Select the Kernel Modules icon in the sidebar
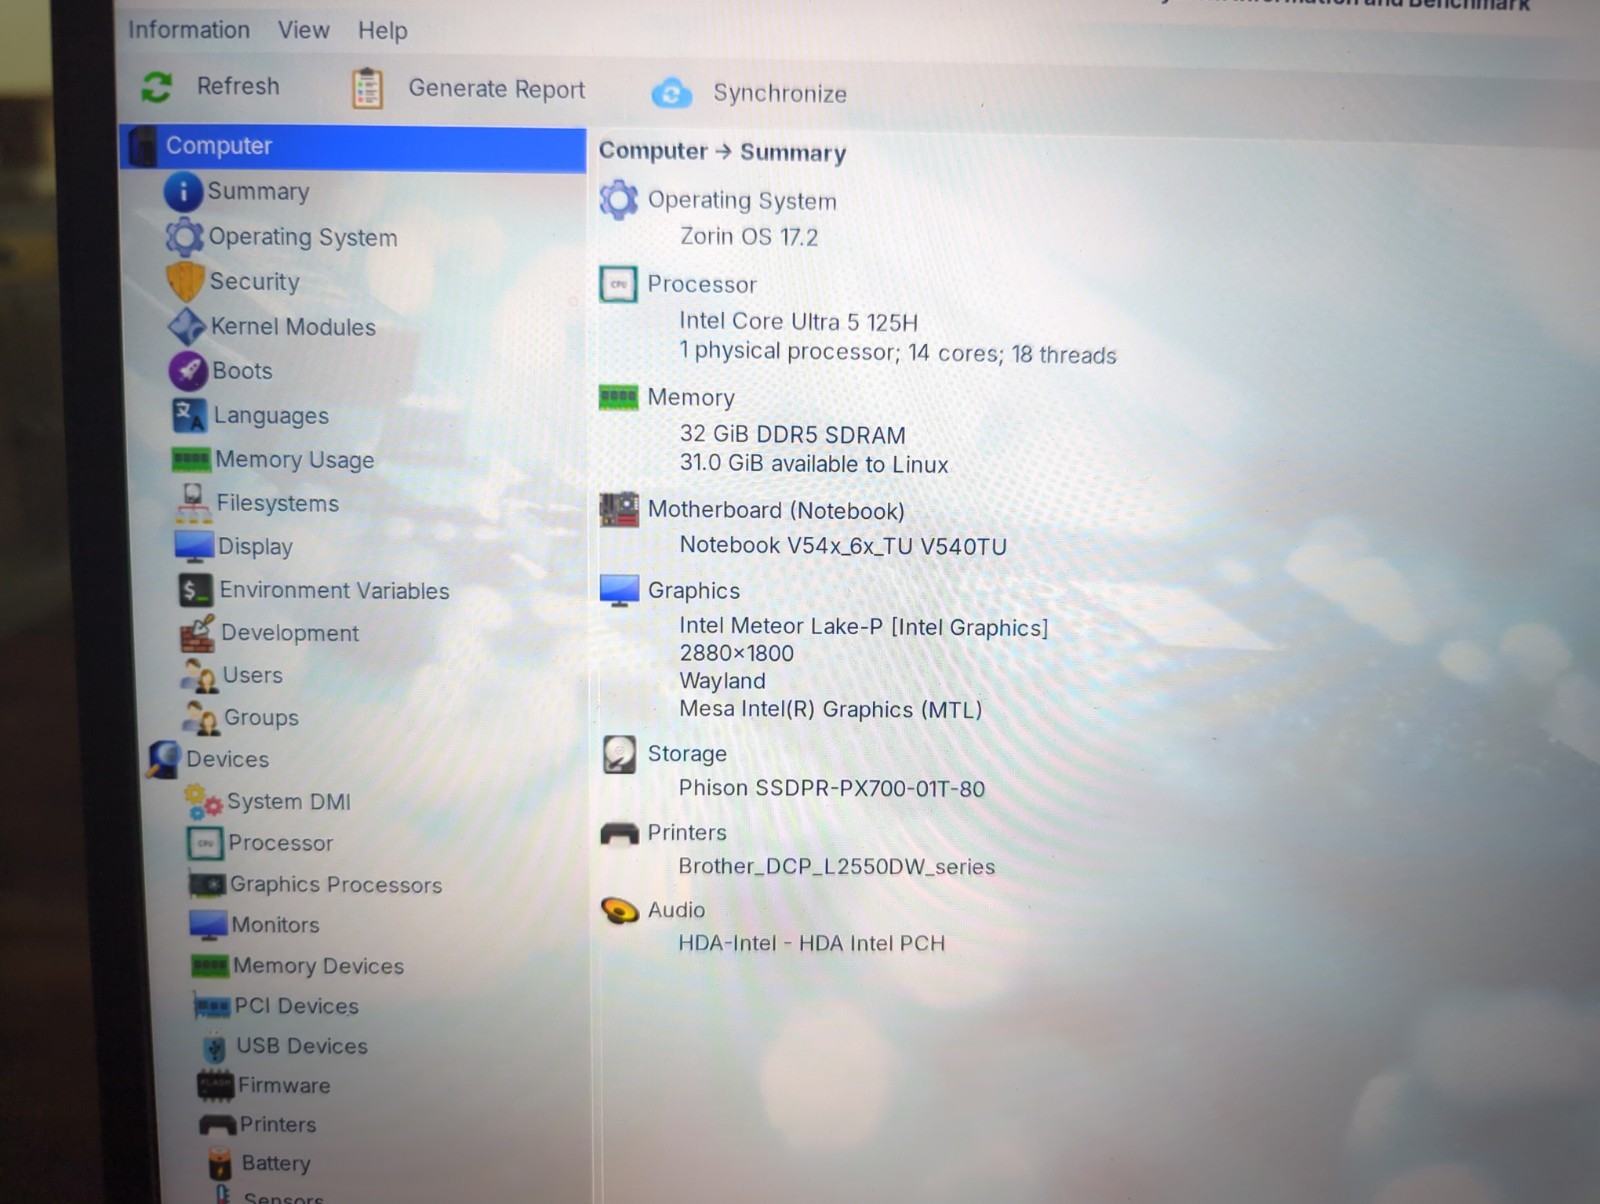The image size is (1600, 1204). pos(187,326)
